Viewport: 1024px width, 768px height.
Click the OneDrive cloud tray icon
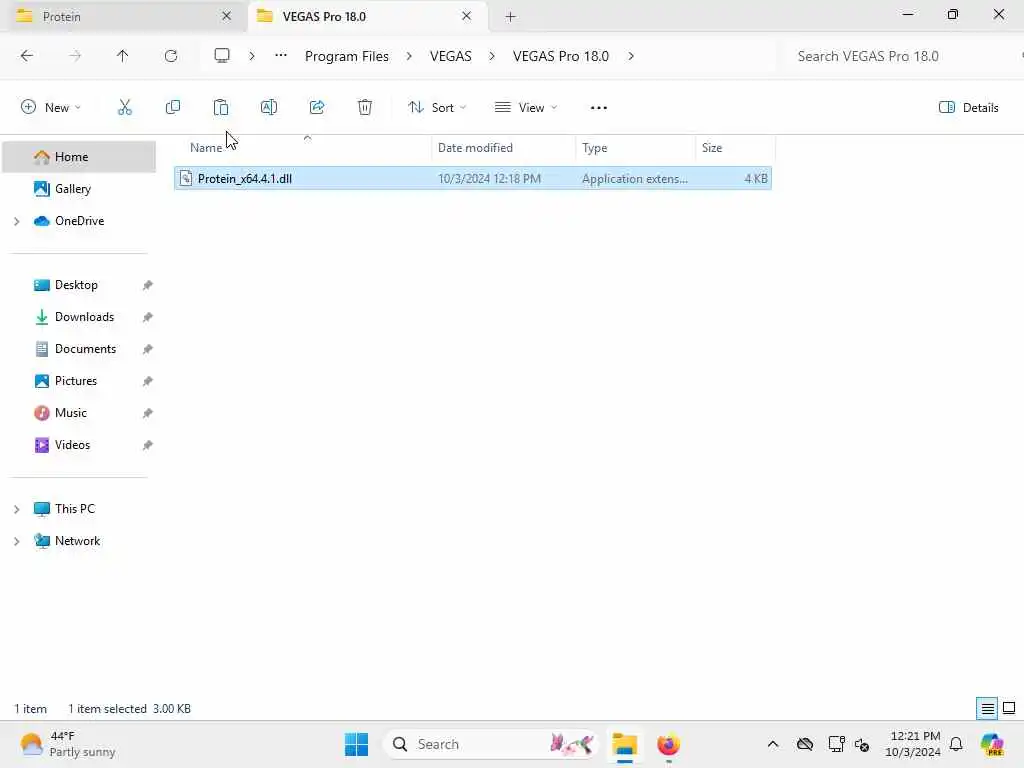coord(805,744)
